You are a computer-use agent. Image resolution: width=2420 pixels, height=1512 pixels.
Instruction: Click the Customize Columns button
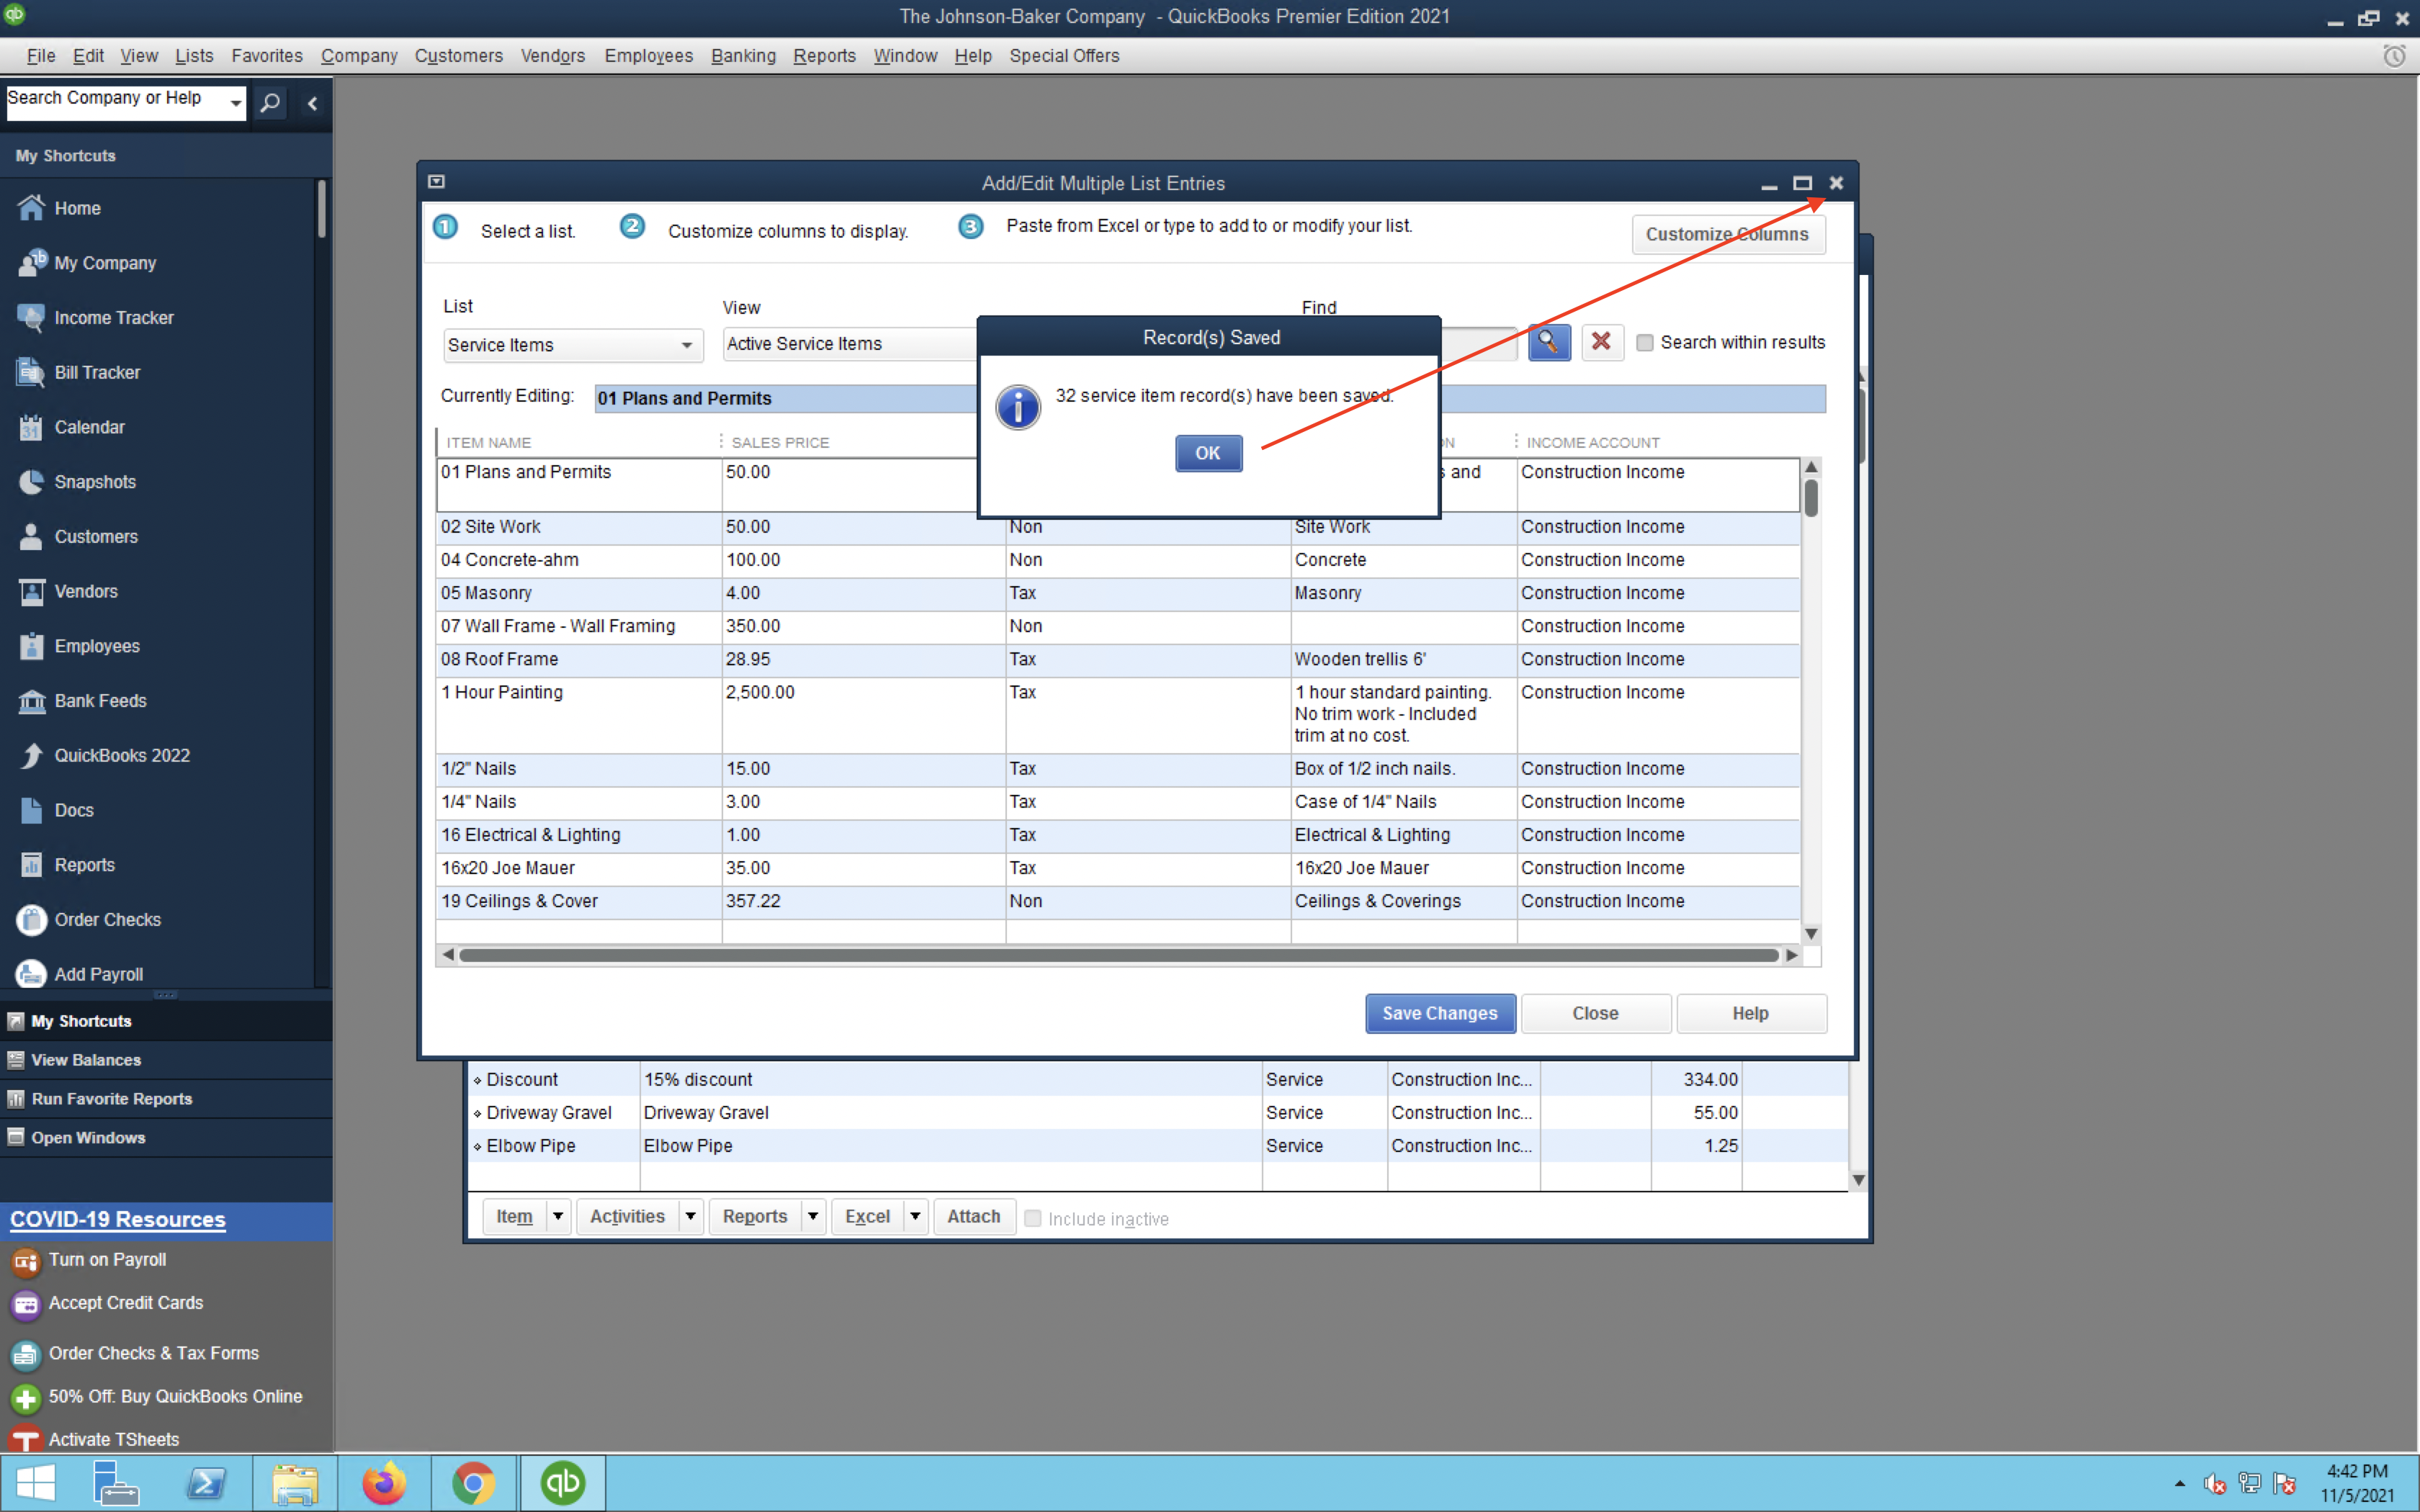pyautogui.click(x=1728, y=234)
